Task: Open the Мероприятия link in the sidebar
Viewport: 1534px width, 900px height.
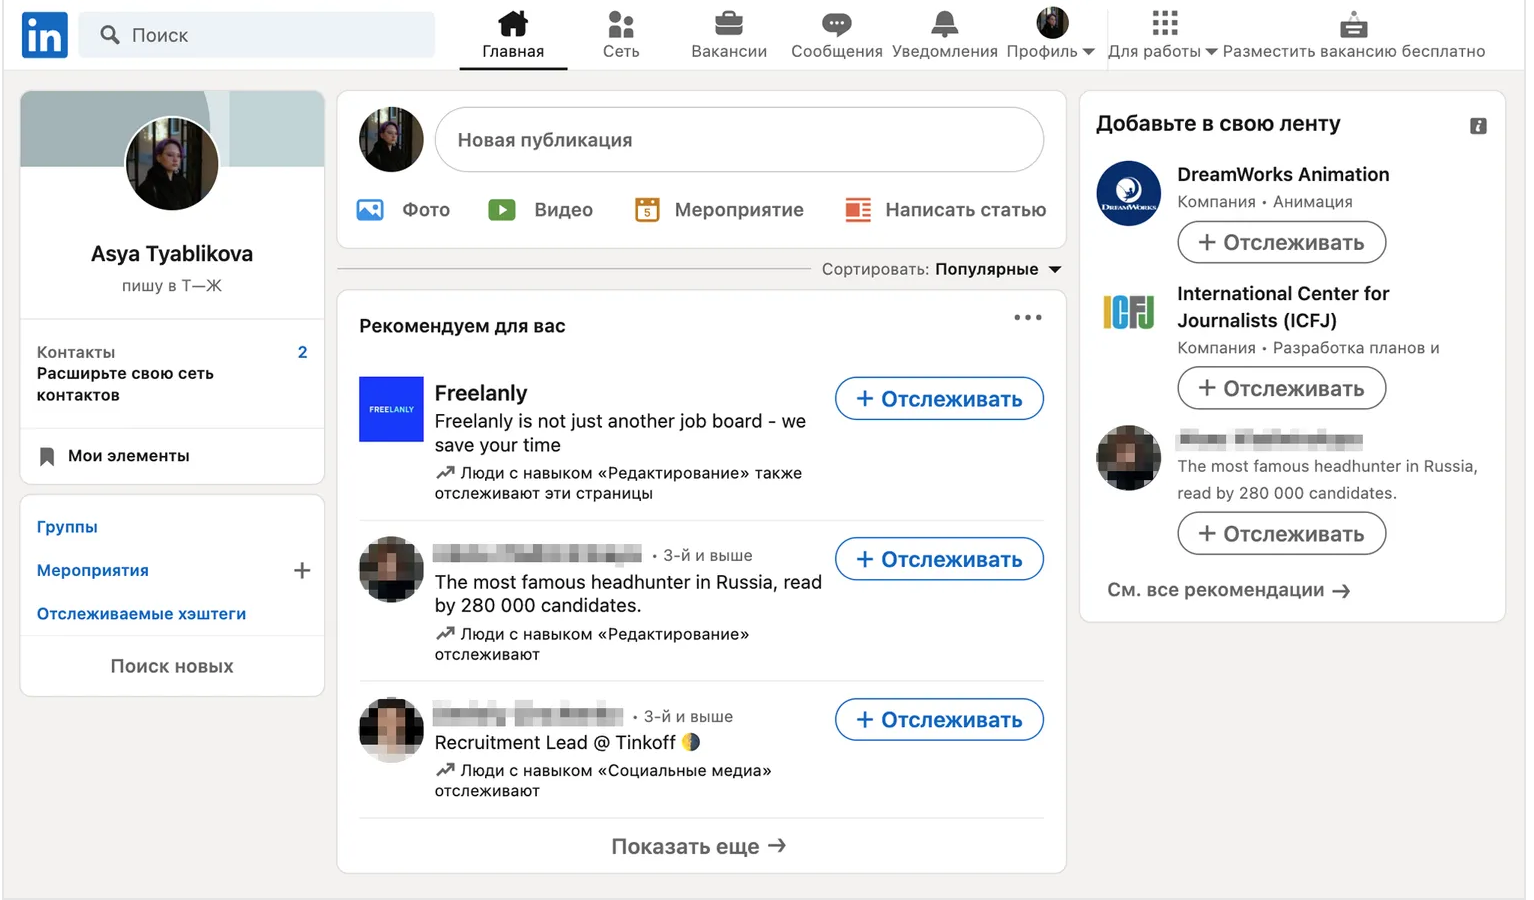Action: click(x=93, y=570)
